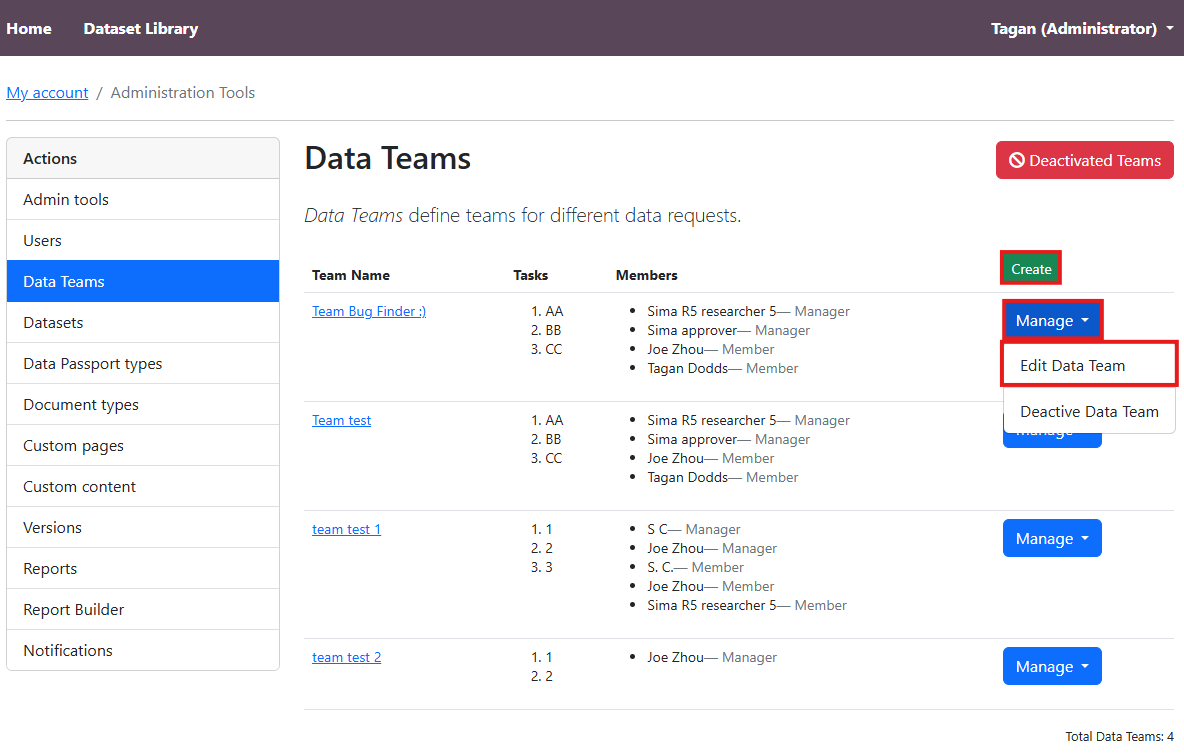1184x754 pixels.
Task: Go to My account breadcrumb
Action: (x=47, y=93)
